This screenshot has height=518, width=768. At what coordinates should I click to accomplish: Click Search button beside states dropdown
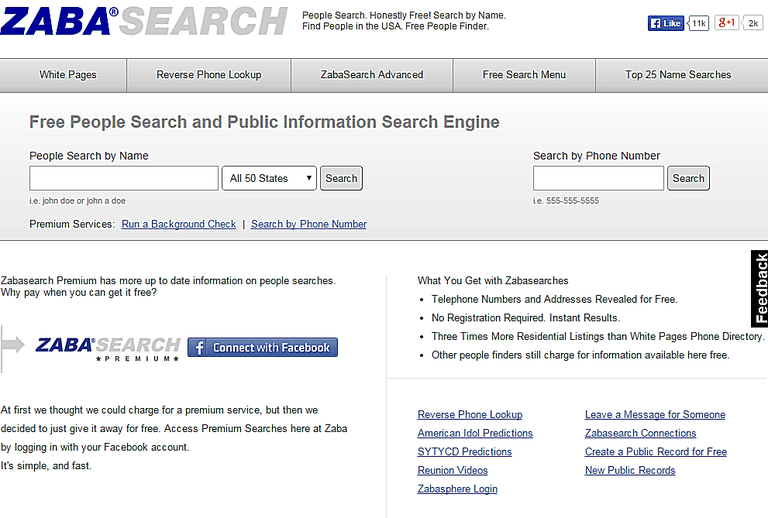[x=341, y=178]
